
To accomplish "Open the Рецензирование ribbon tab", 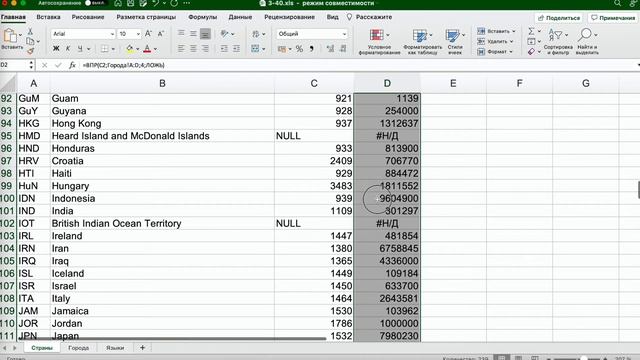I will (289, 17).
